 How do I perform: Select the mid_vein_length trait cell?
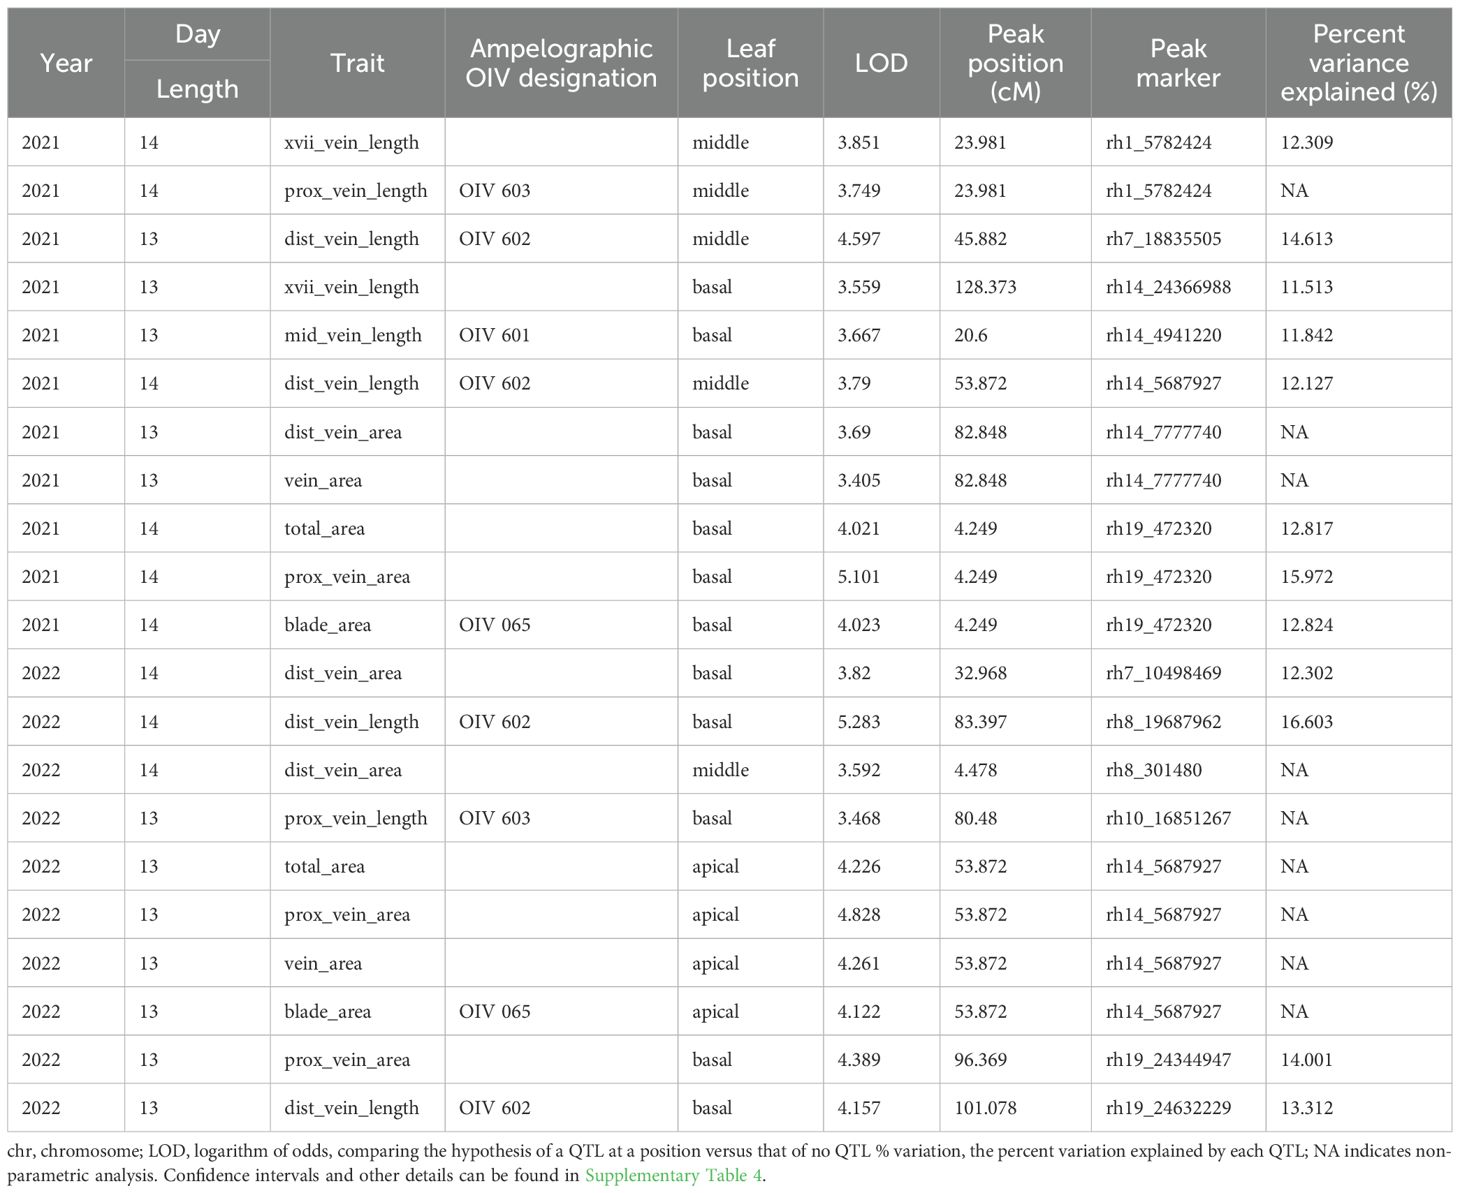353,335
